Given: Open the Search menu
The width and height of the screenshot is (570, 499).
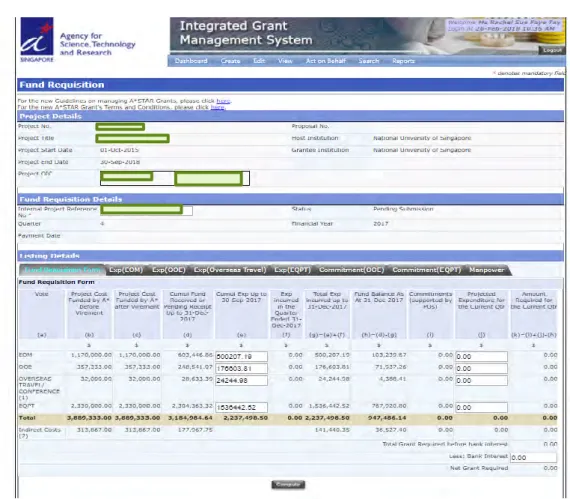Looking at the screenshot, I should click(x=369, y=61).
